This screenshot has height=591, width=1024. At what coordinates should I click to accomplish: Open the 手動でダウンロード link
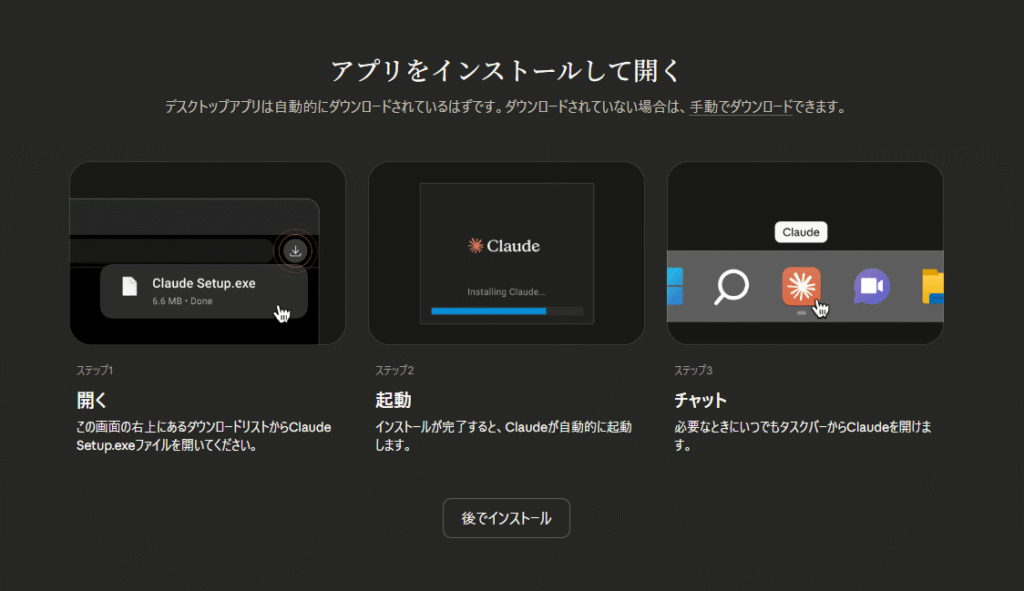[x=740, y=107]
